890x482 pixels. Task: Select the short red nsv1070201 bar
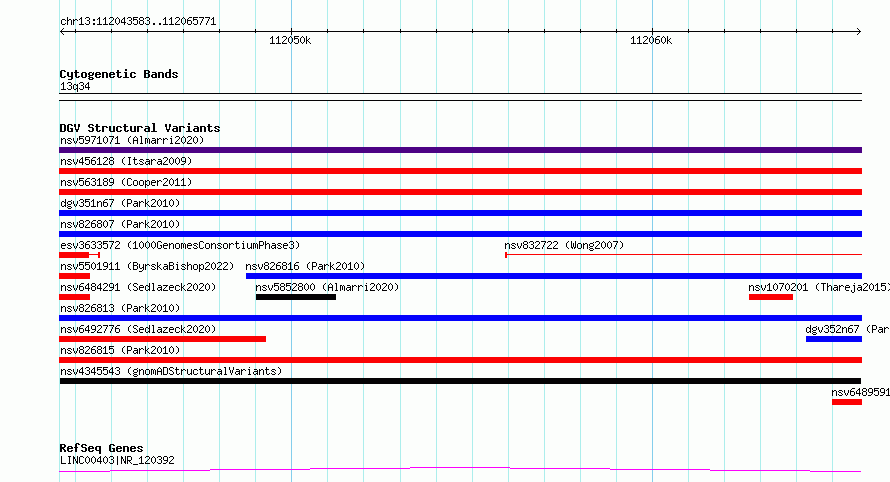(771, 297)
